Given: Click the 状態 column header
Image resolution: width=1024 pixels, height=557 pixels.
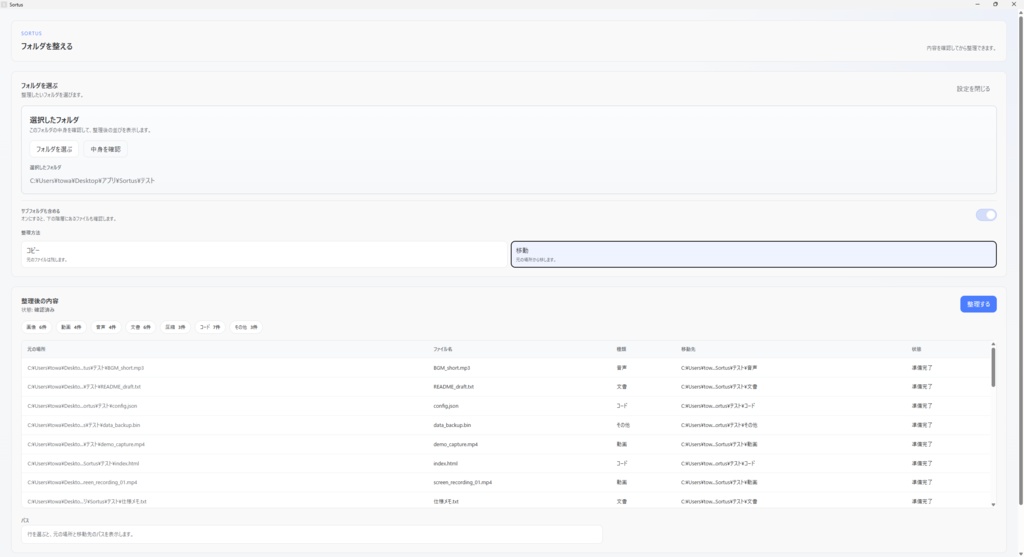Looking at the screenshot, I should 916,349.
